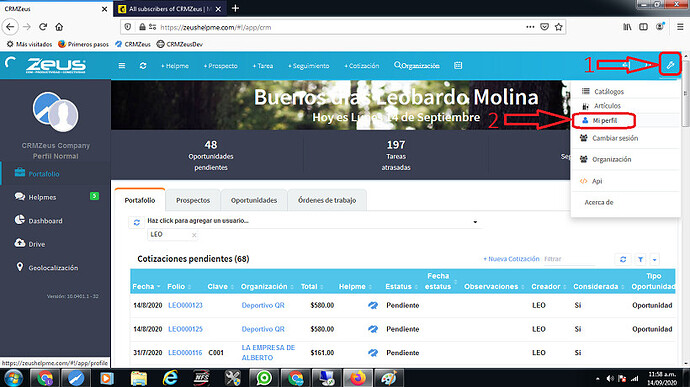Click the browser home button
The image size is (690, 387).
[x=59, y=27]
